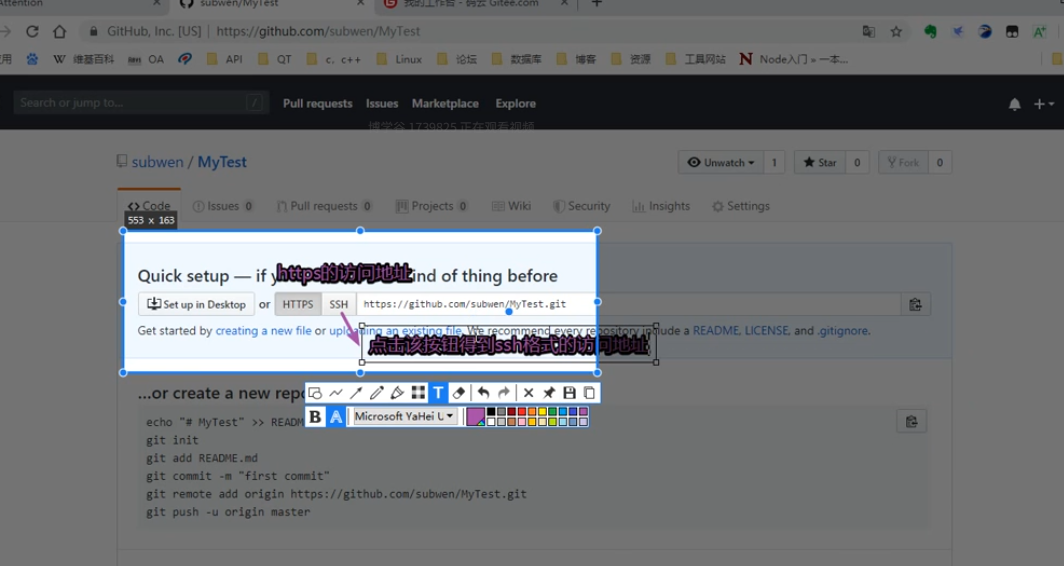
Task: Open the Code repository tab
Action: 149,206
